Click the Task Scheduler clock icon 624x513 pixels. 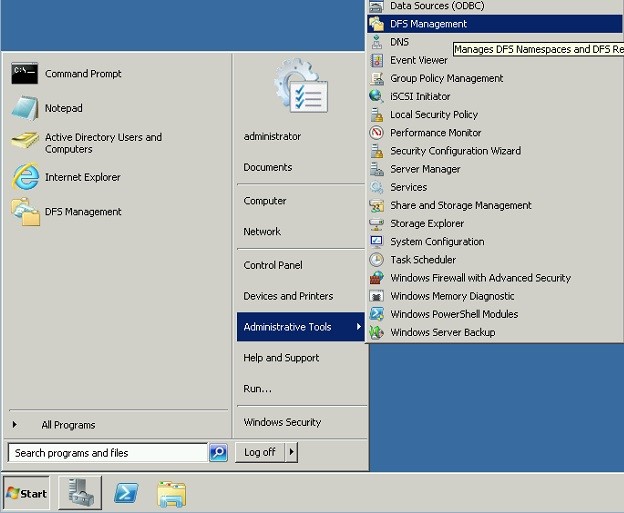click(x=376, y=260)
